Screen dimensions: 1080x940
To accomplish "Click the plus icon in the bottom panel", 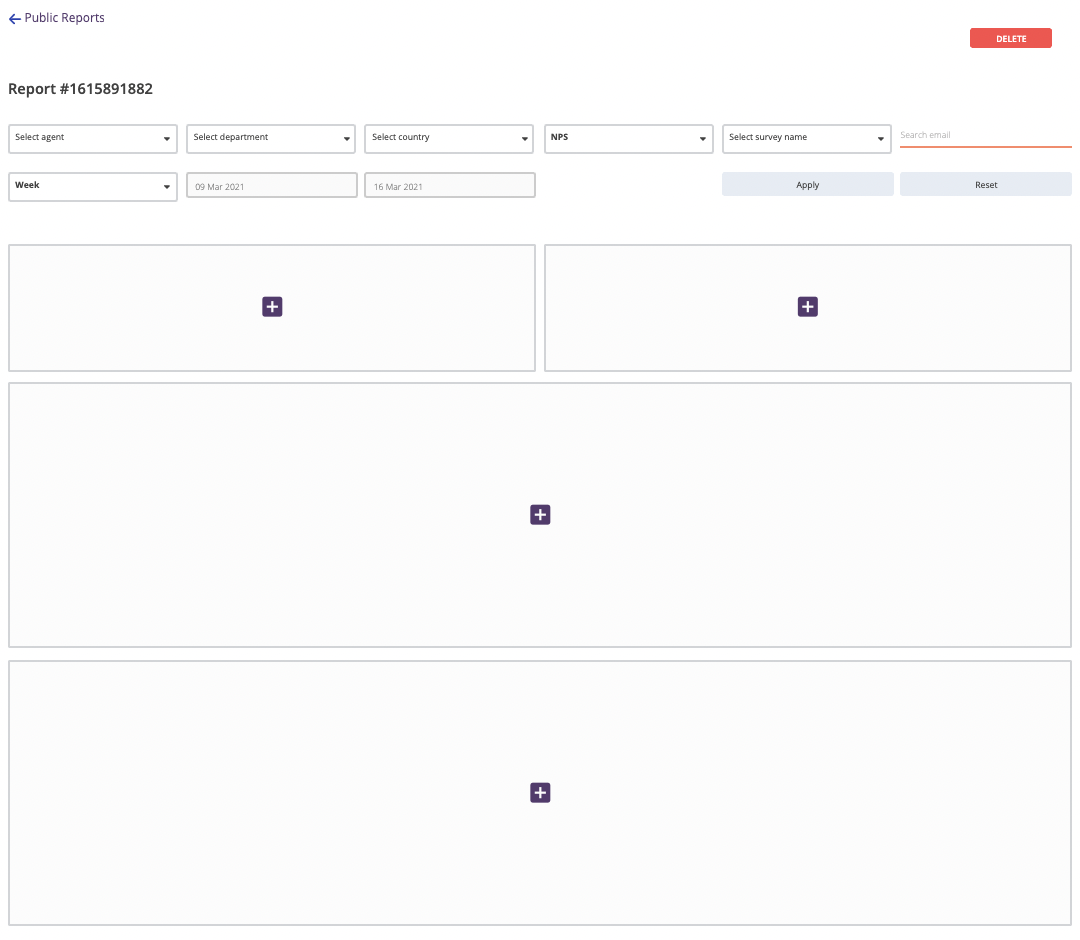I will pos(540,793).
